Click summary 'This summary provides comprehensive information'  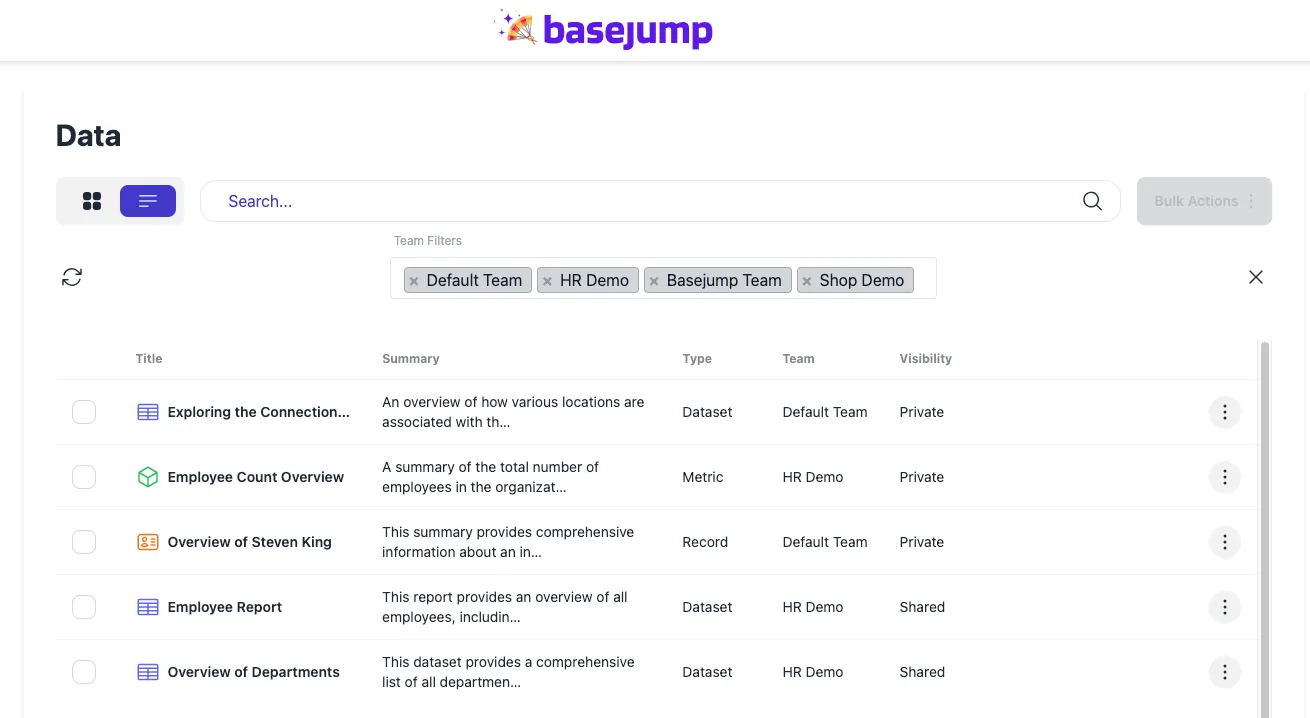pyautogui.click(x=508, y=542)
